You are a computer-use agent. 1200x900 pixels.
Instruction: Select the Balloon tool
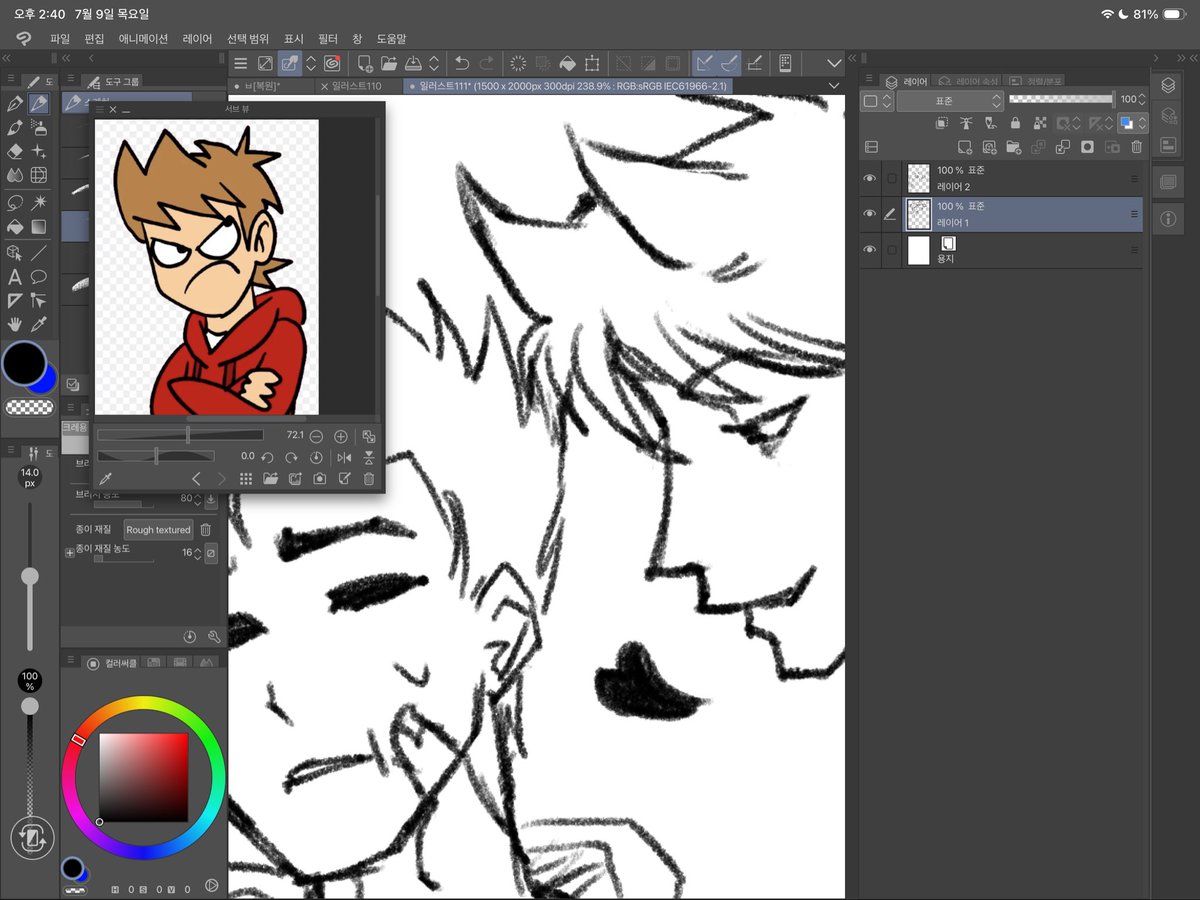point(39,277)
